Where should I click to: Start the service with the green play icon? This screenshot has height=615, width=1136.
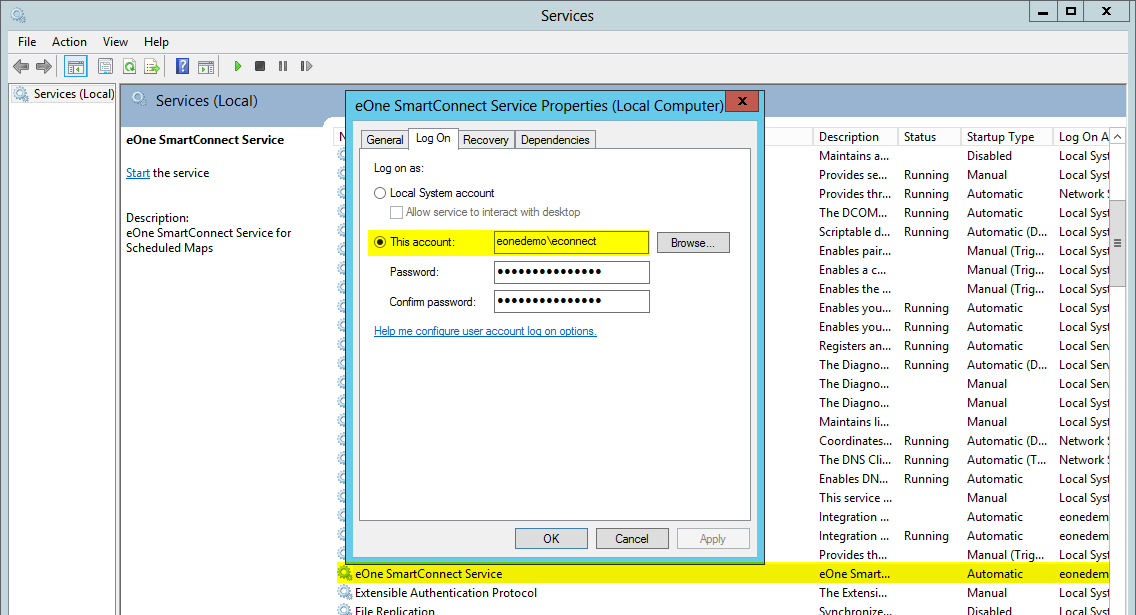pos(238,66)
